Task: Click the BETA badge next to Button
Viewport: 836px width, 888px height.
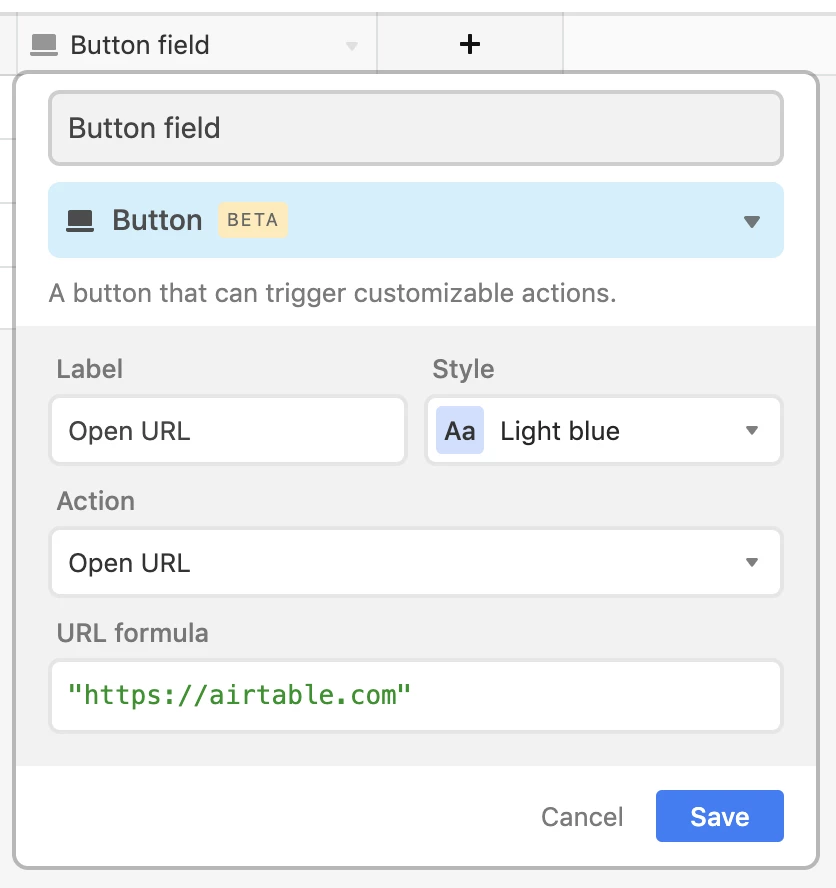Action: [x=253, y=220]
